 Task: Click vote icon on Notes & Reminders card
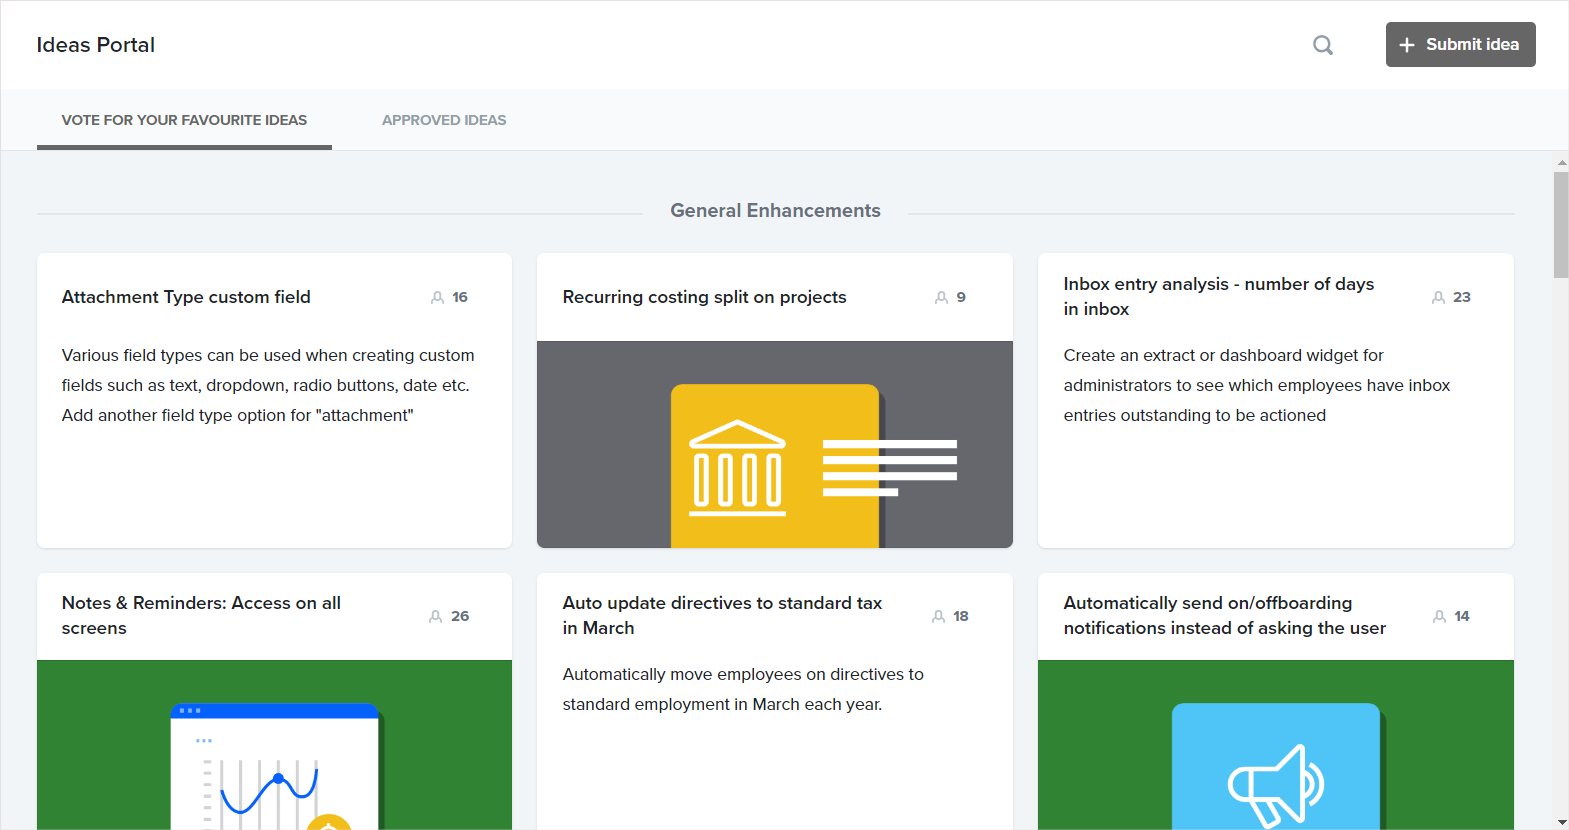point(435,617)
